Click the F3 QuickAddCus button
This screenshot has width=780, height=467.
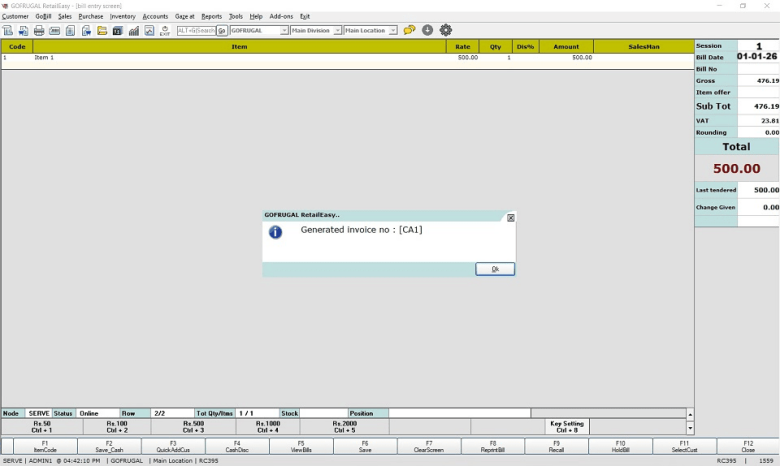(x=173, y=446)
